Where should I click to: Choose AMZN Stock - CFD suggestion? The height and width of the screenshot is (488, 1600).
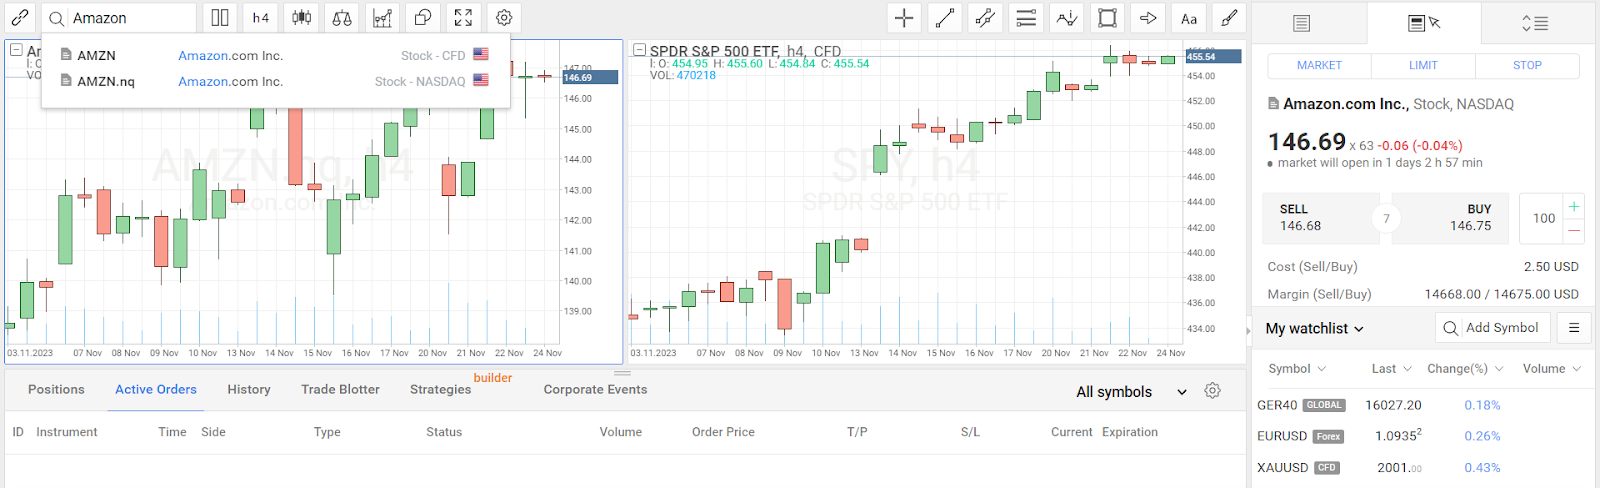(x=275, y=55)
